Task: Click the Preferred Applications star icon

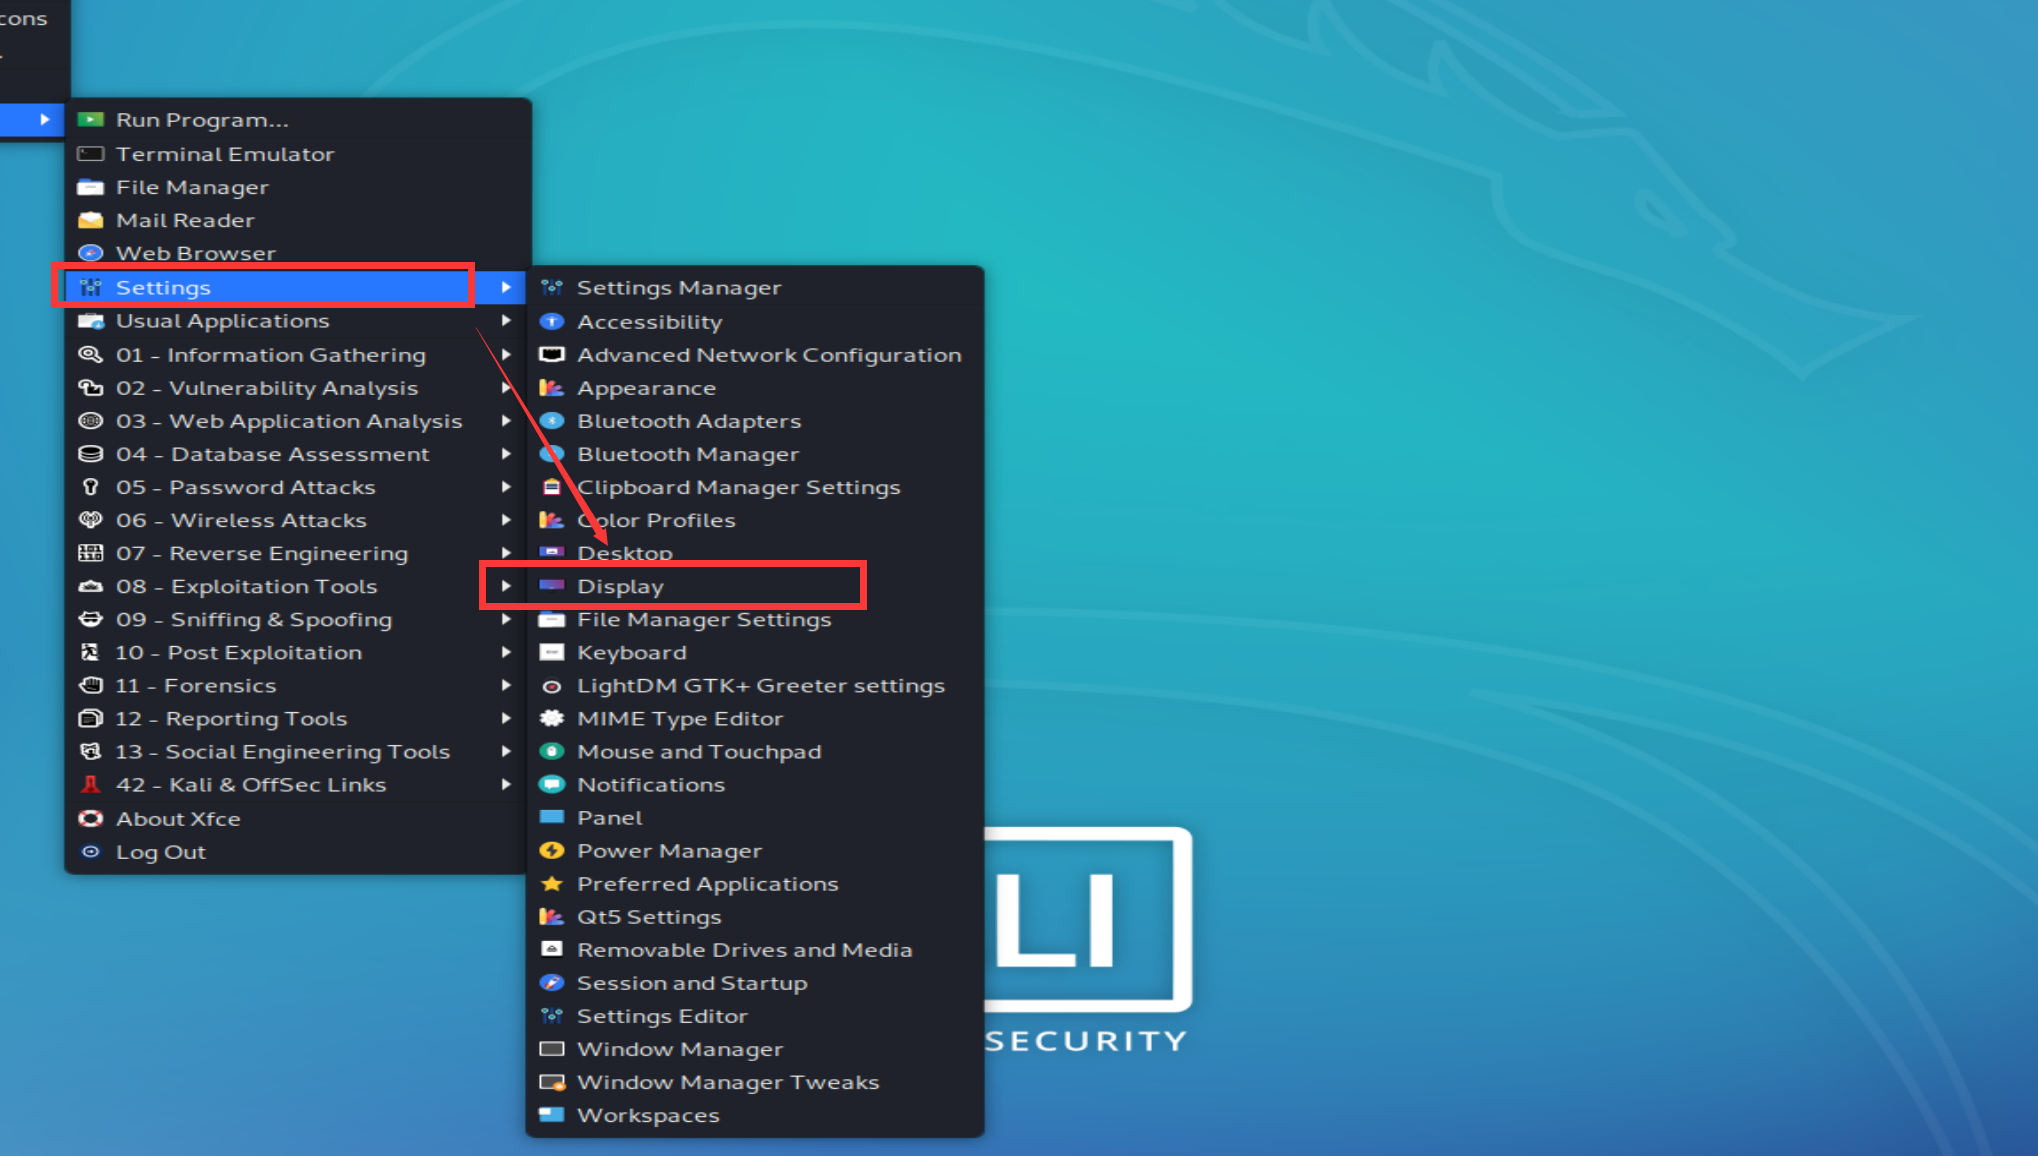Action: [x=551, y=884]
